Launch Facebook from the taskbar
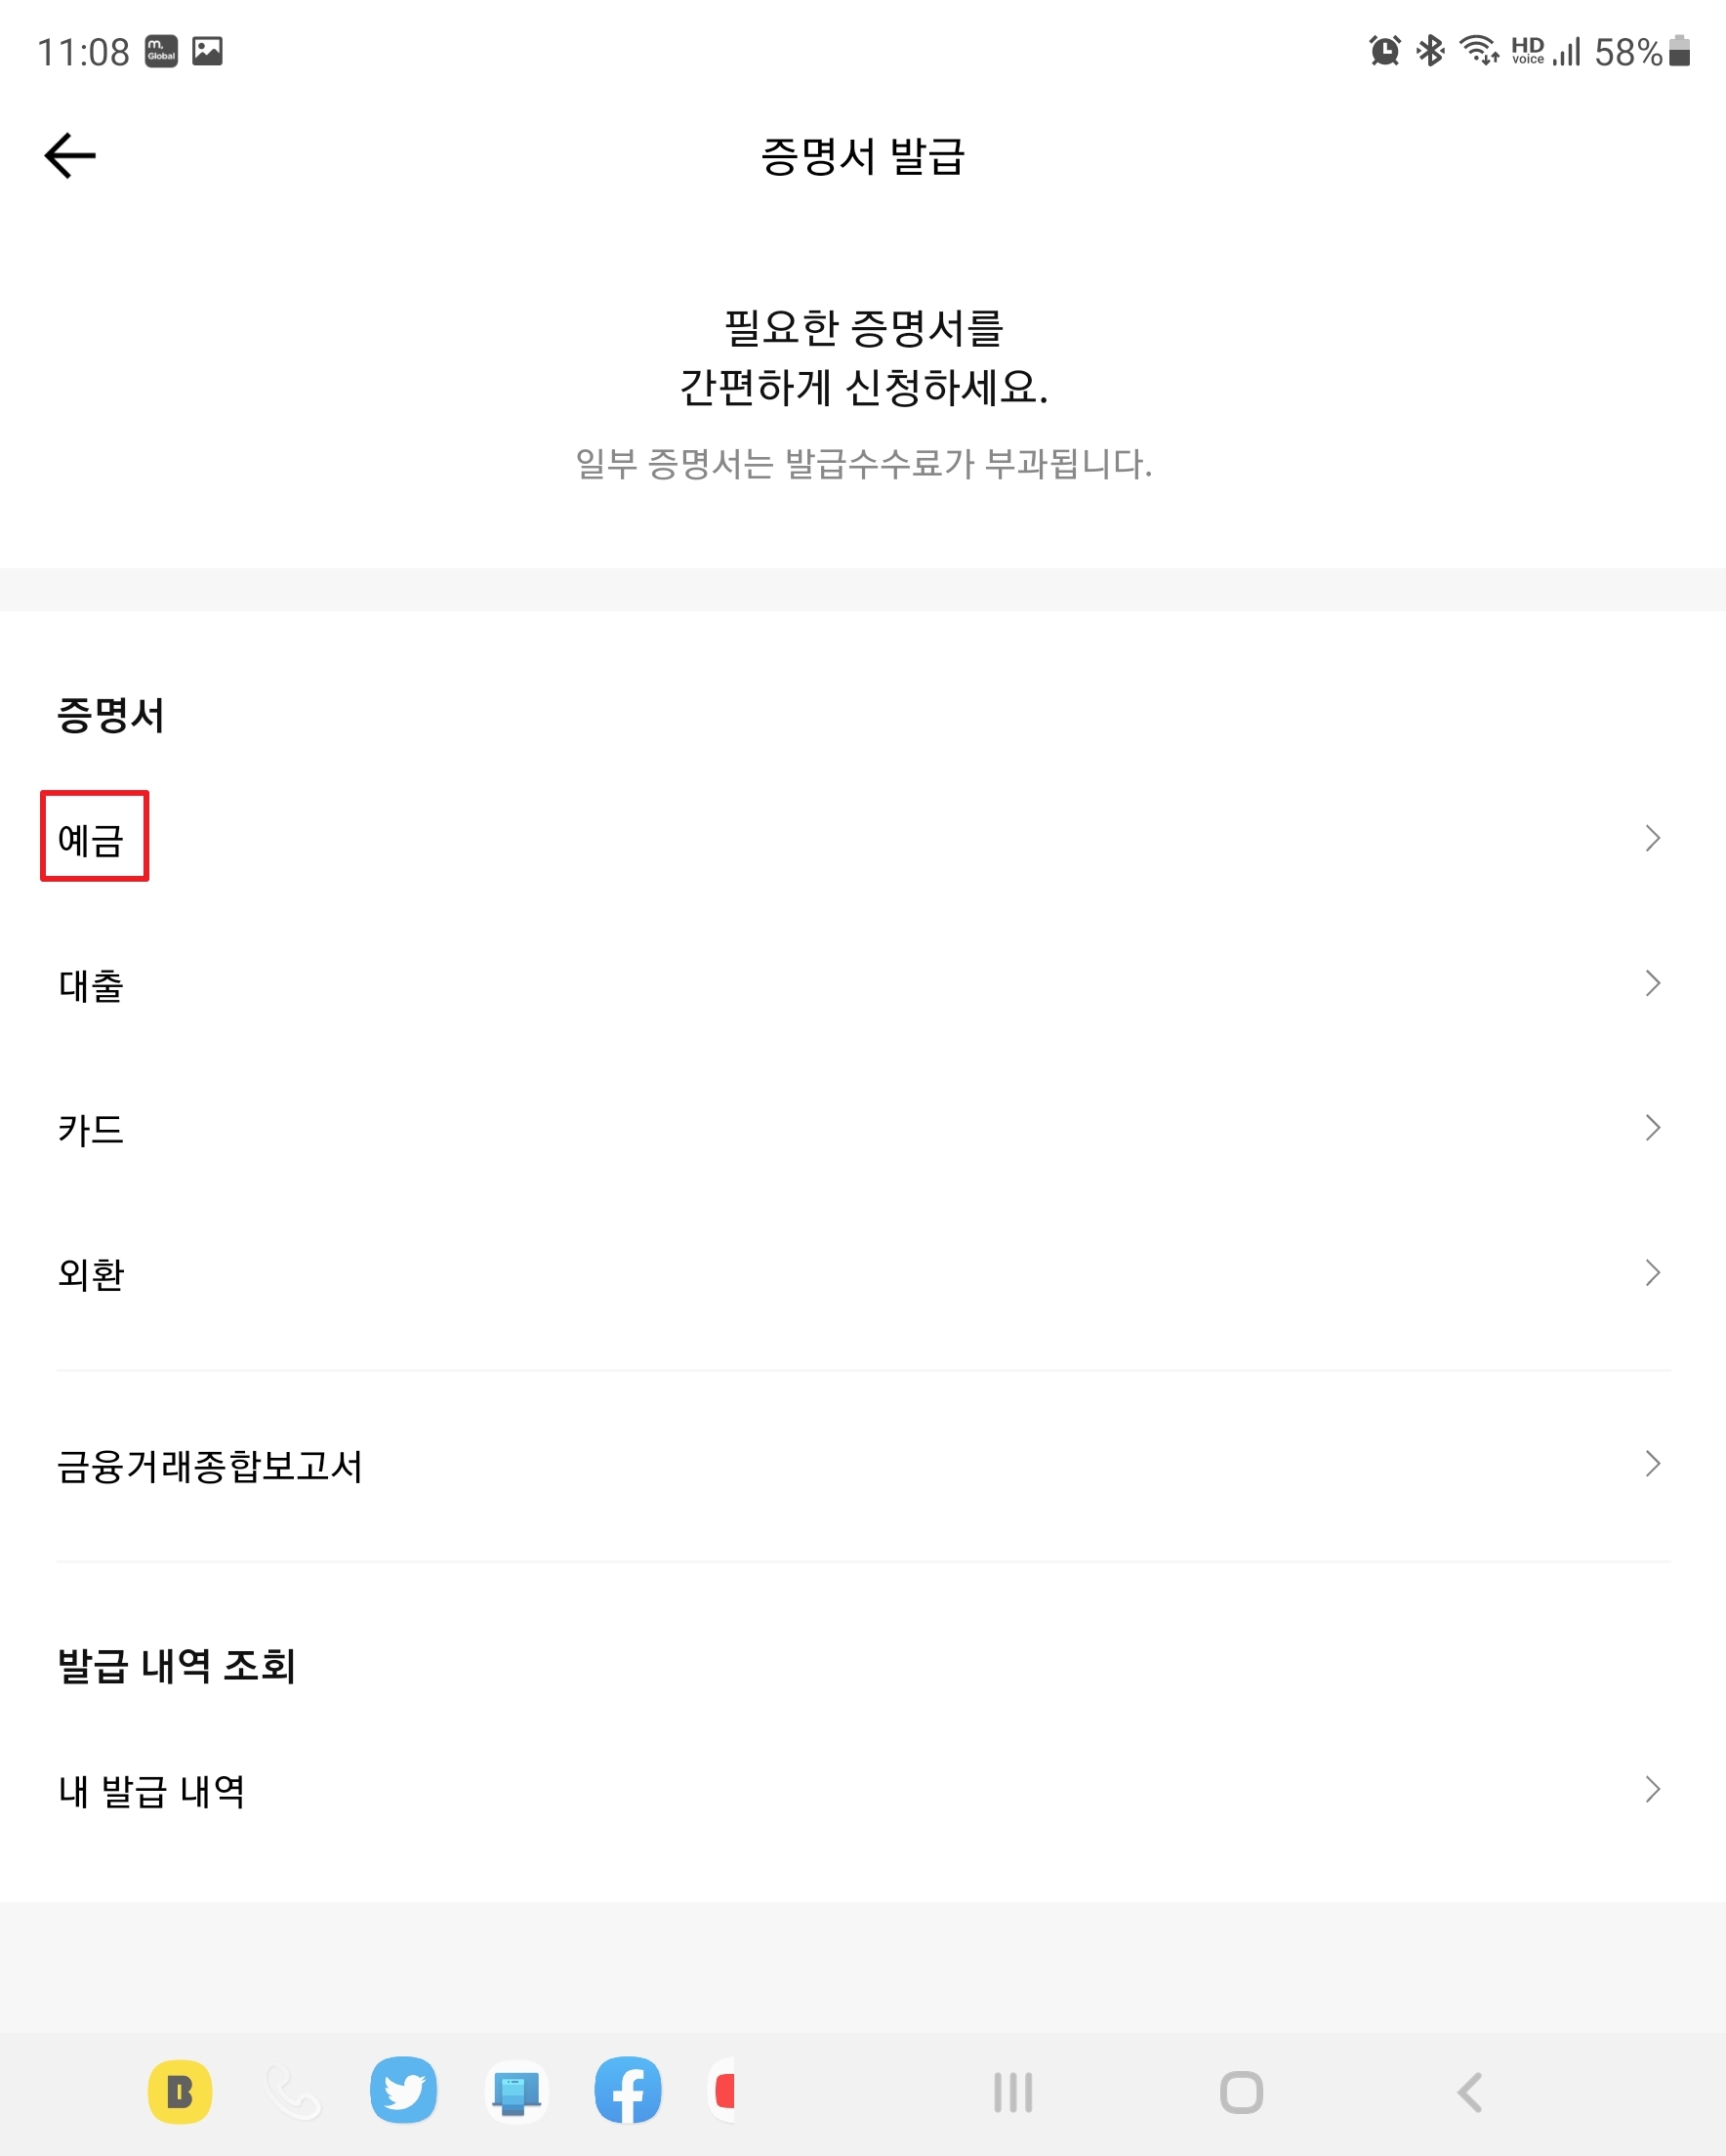The height and width of the screenshot is (2156, 1726). [628, 2091]
